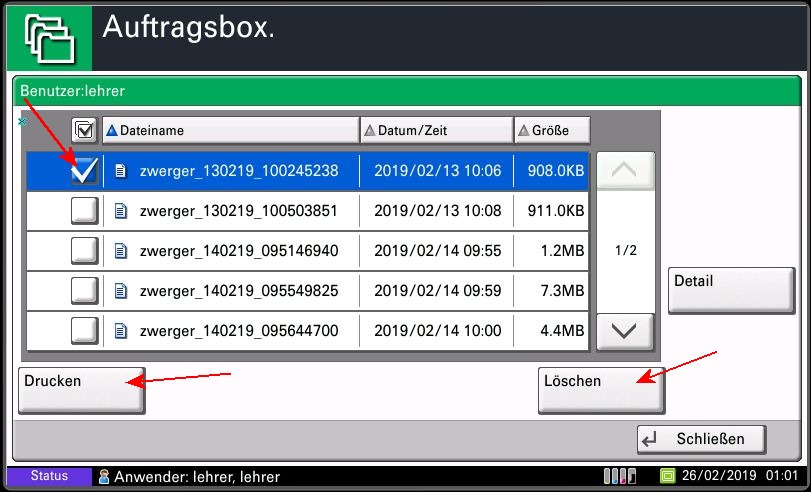811x492 pixels.
Task: Click the Auftragsbox folder icon in header
Action: coord(48,36)
